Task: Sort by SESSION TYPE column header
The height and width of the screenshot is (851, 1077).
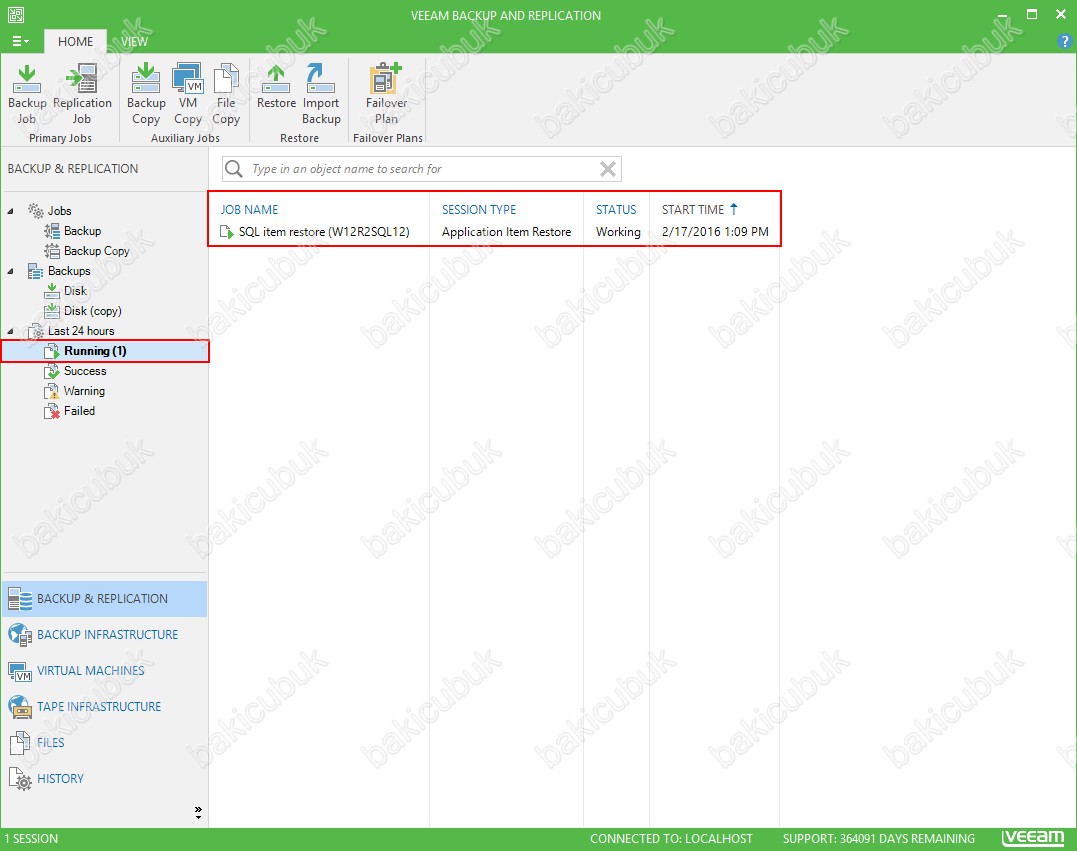Action: point(479,209)
